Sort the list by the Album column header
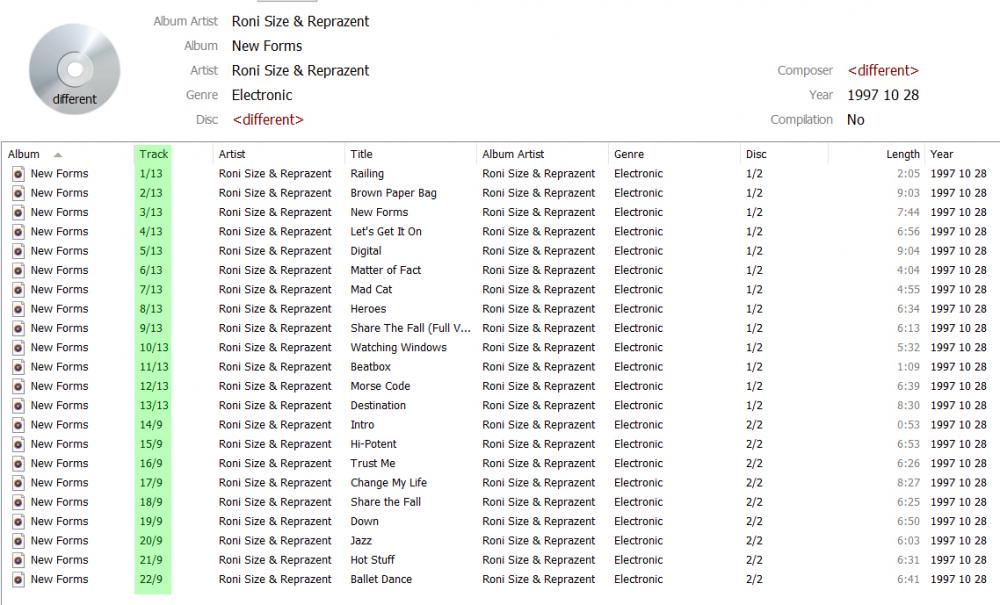The image size is (1000, 605). [x=24, y=154]
